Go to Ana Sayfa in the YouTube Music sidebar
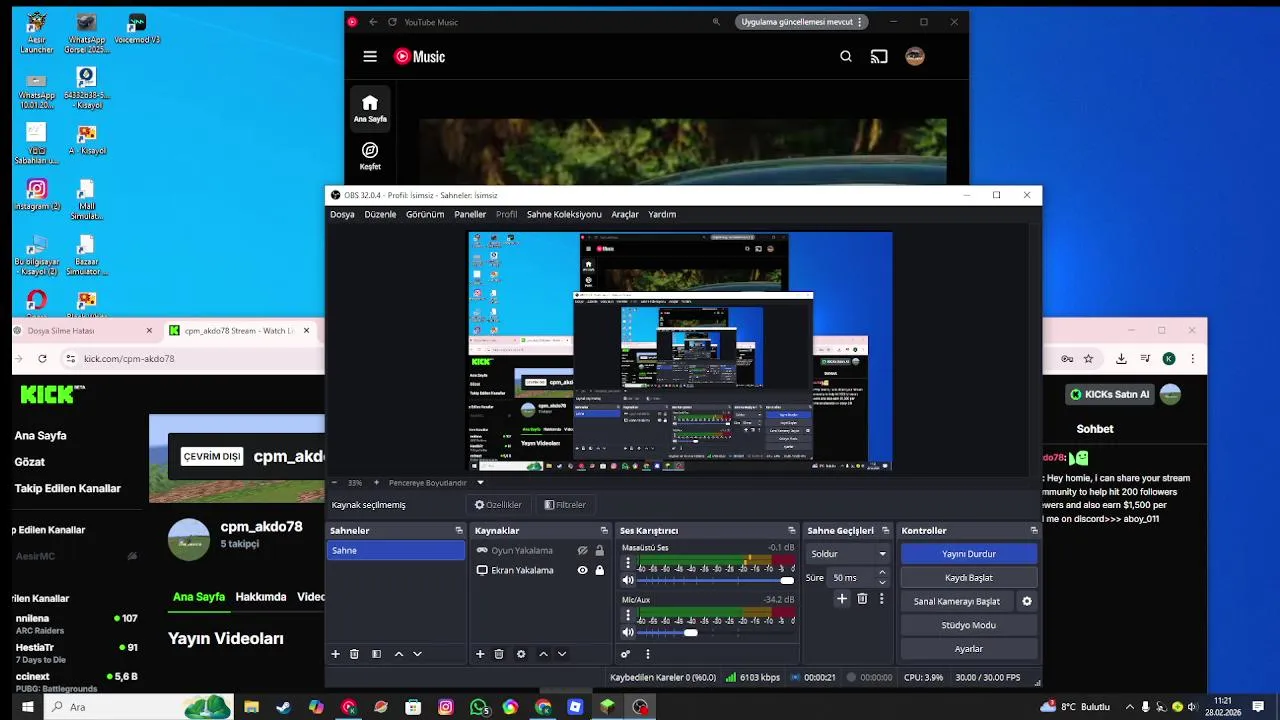 [370, 109]
